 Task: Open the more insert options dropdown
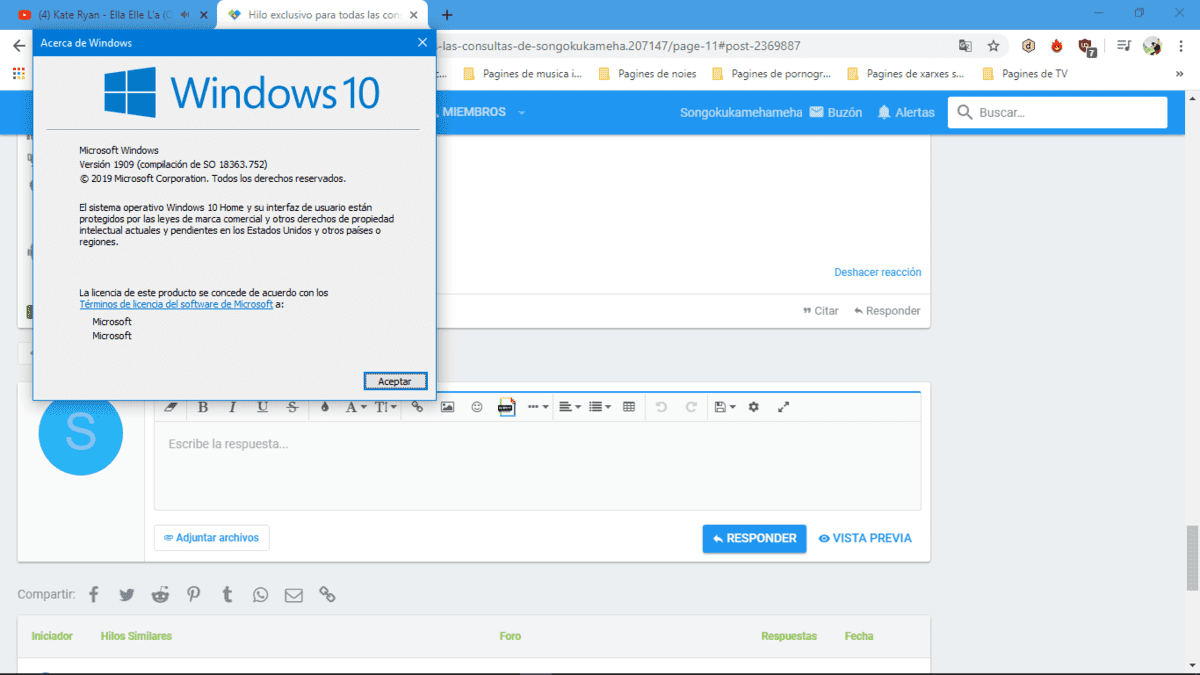(x=538, y=407)
